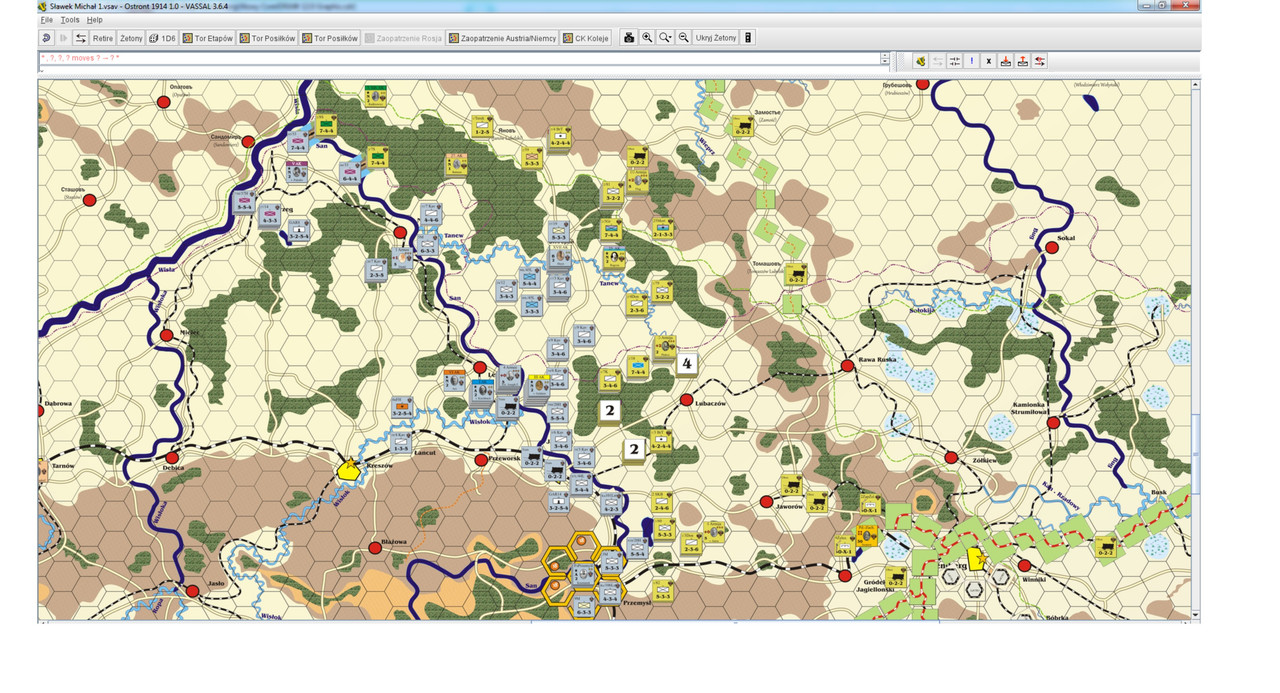Click the Zaopatrzenie Rosja button
Image resolution: width=1280 pixels, height=693 pixels.
[x=403, y=38]
